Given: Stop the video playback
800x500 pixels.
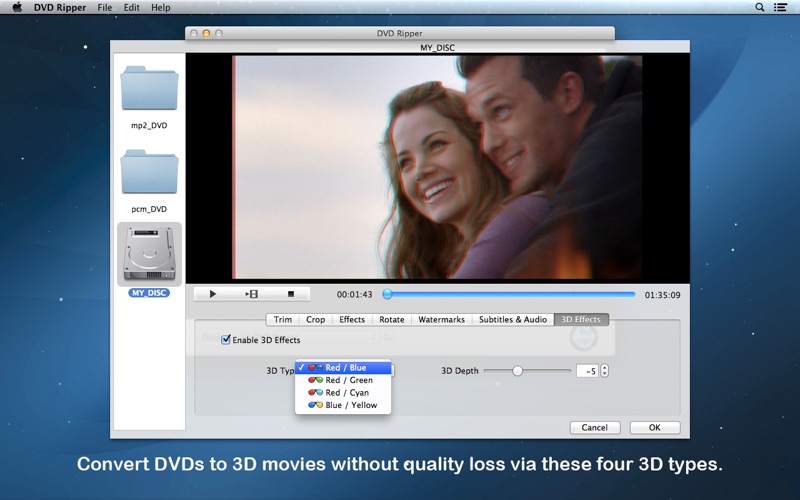Looking at the screenshot, I should coord(291,294).
